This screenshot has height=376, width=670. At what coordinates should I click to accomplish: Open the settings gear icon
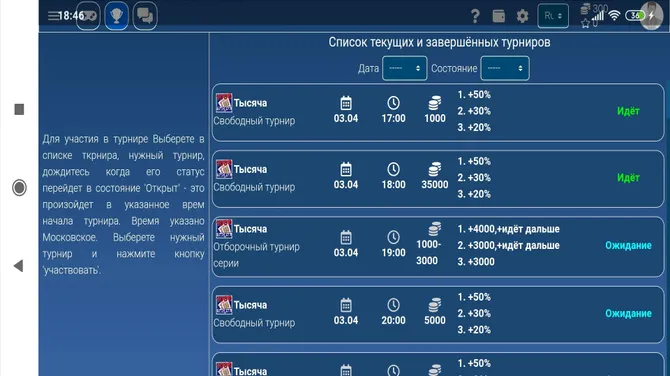pos(522,16)
